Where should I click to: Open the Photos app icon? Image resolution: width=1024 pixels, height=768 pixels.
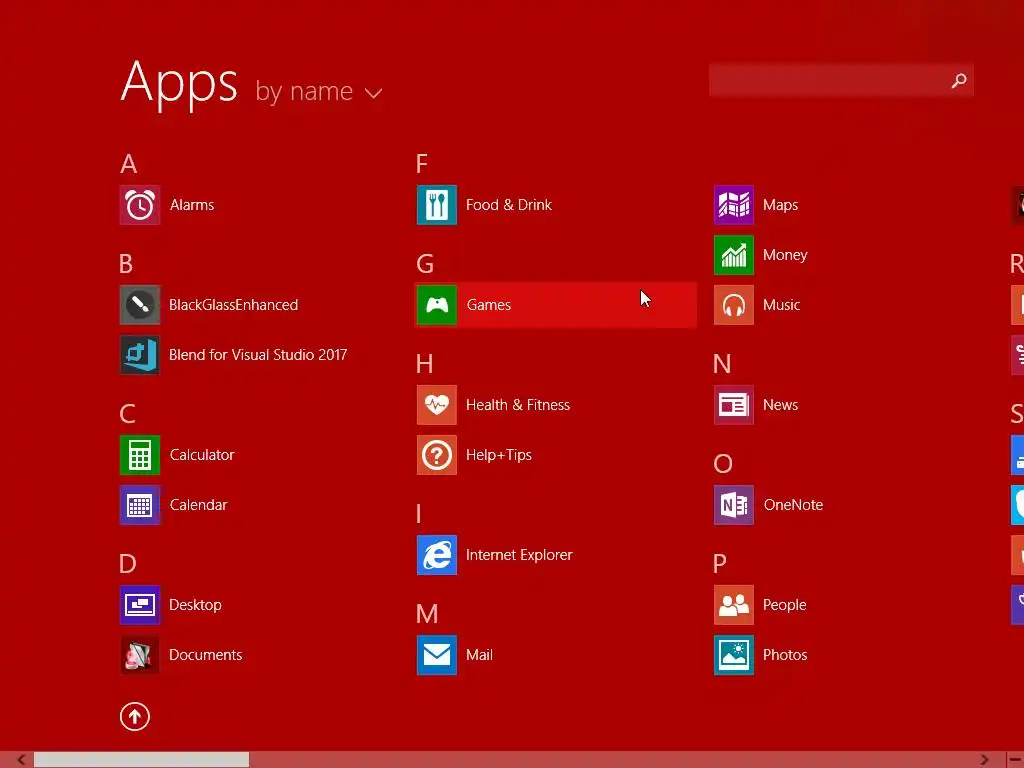(x=734, y=655)
